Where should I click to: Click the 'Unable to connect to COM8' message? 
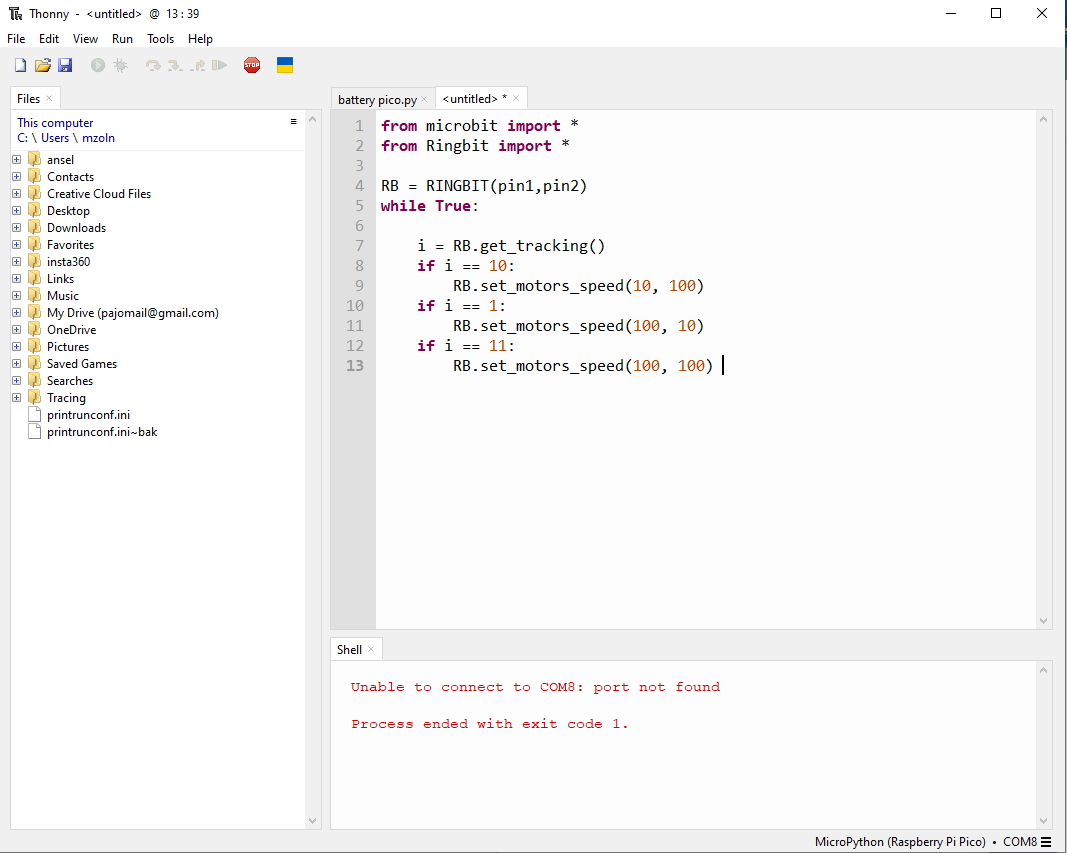[x=535, y=687]
